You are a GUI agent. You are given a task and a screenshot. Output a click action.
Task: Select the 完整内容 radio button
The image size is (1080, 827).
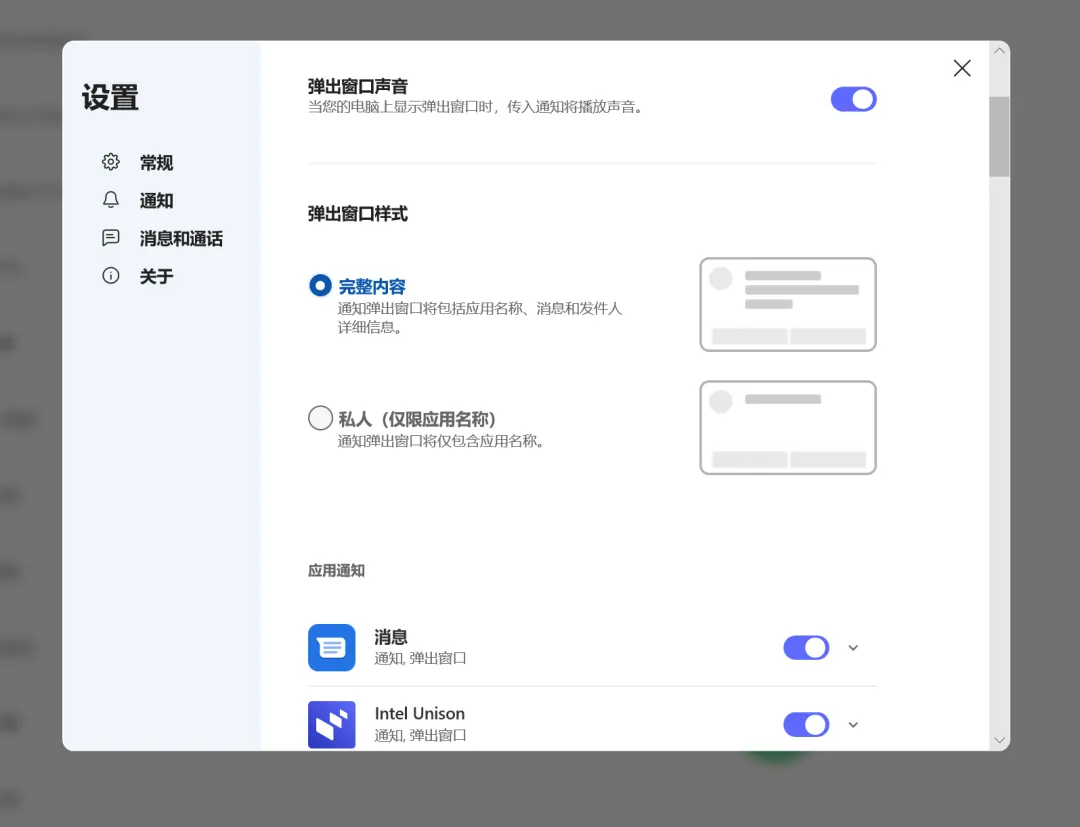[x=320, y=285]
